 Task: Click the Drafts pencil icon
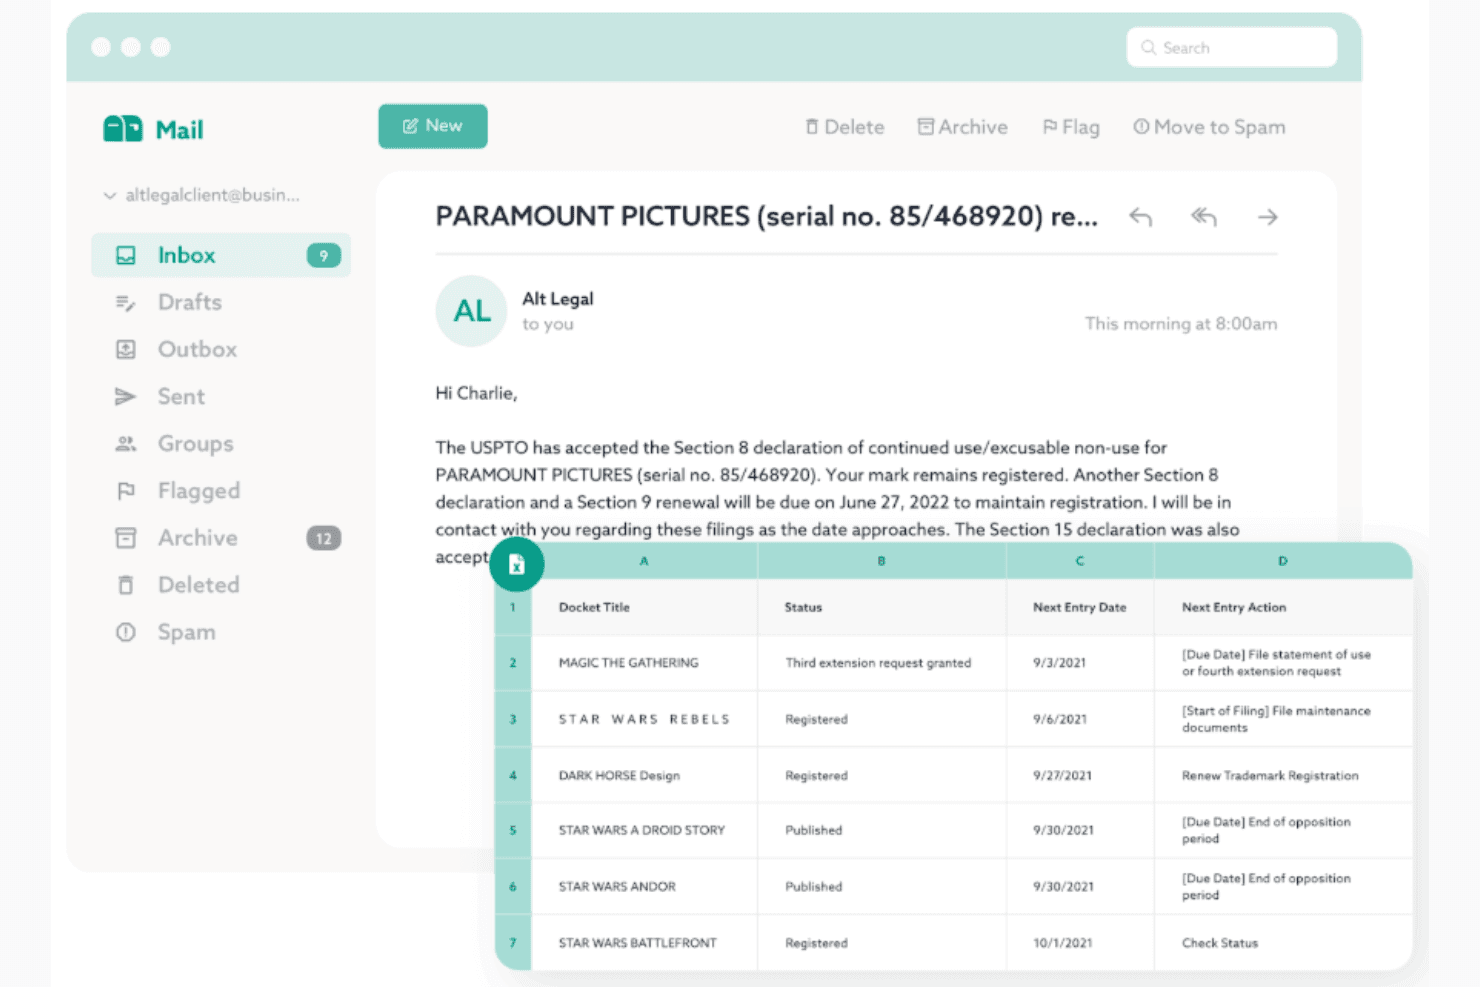(x=126, y=302)
